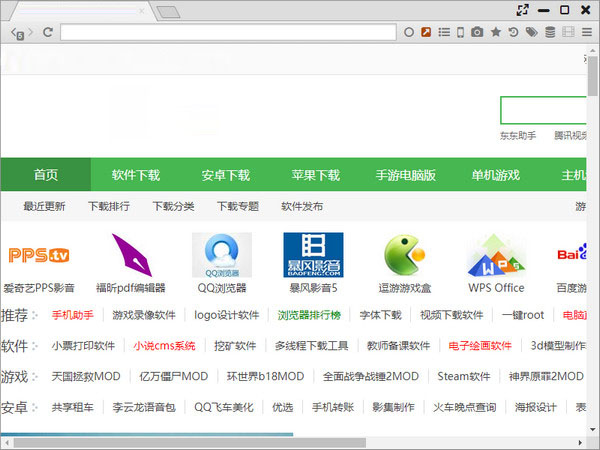600x450 pixels.
Task: Click the green-bordered site search box
Action: 543,110
